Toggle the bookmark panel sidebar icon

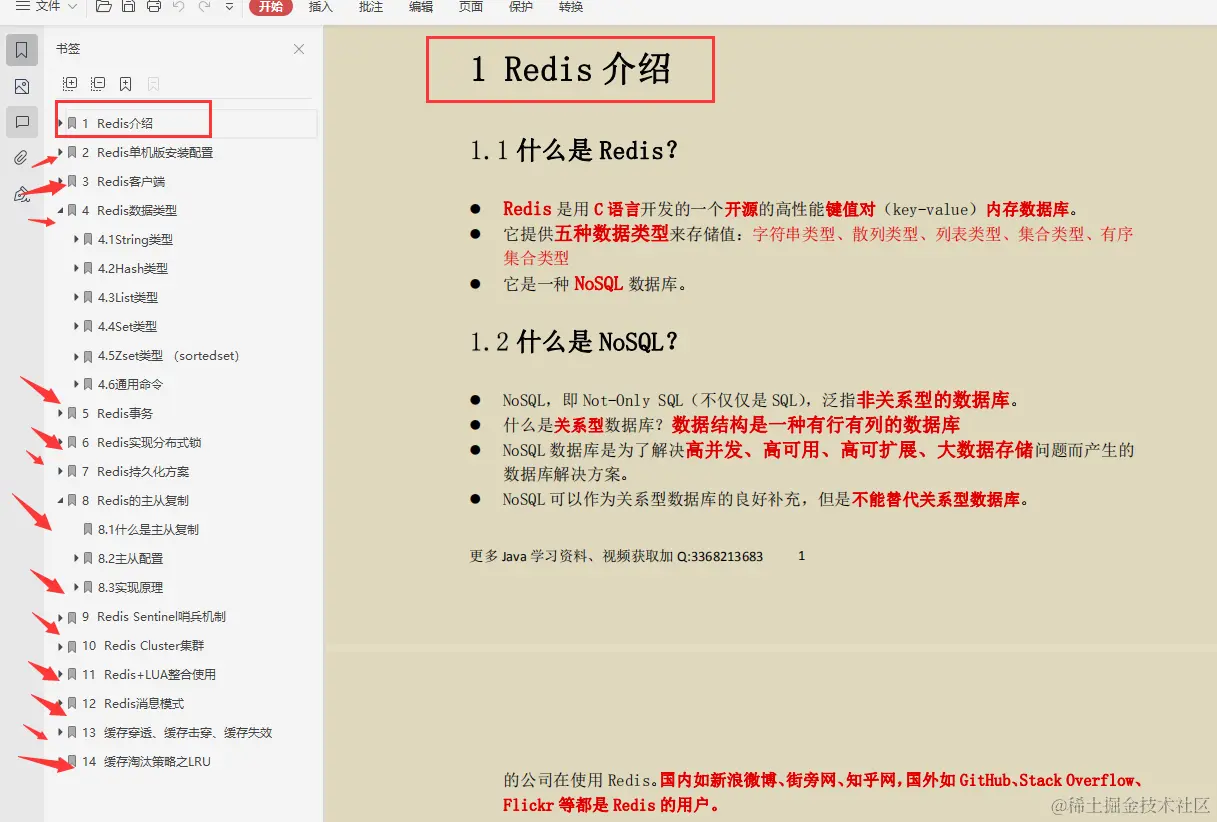point(22,50)
